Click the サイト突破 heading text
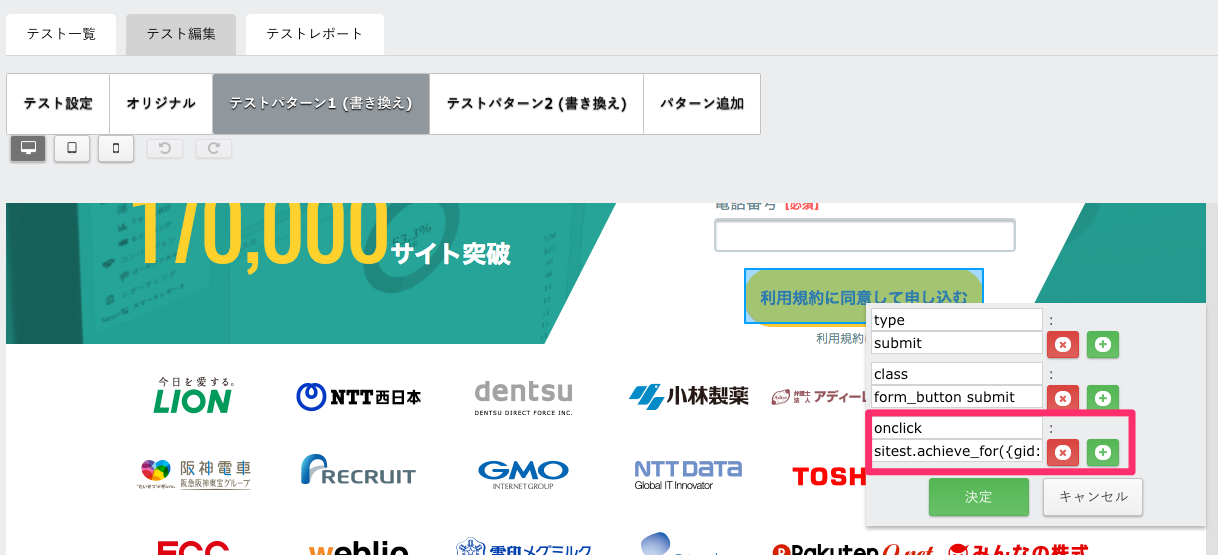The image size is (1218, 555). (450, 253)
